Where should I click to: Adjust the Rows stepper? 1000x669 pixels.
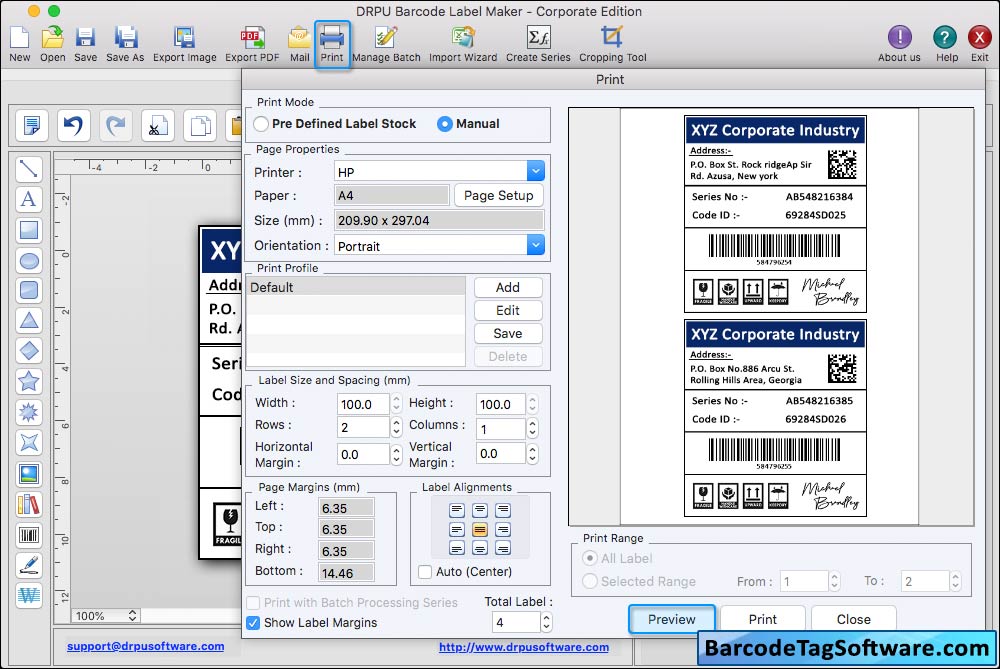click(x=396, y=427)
